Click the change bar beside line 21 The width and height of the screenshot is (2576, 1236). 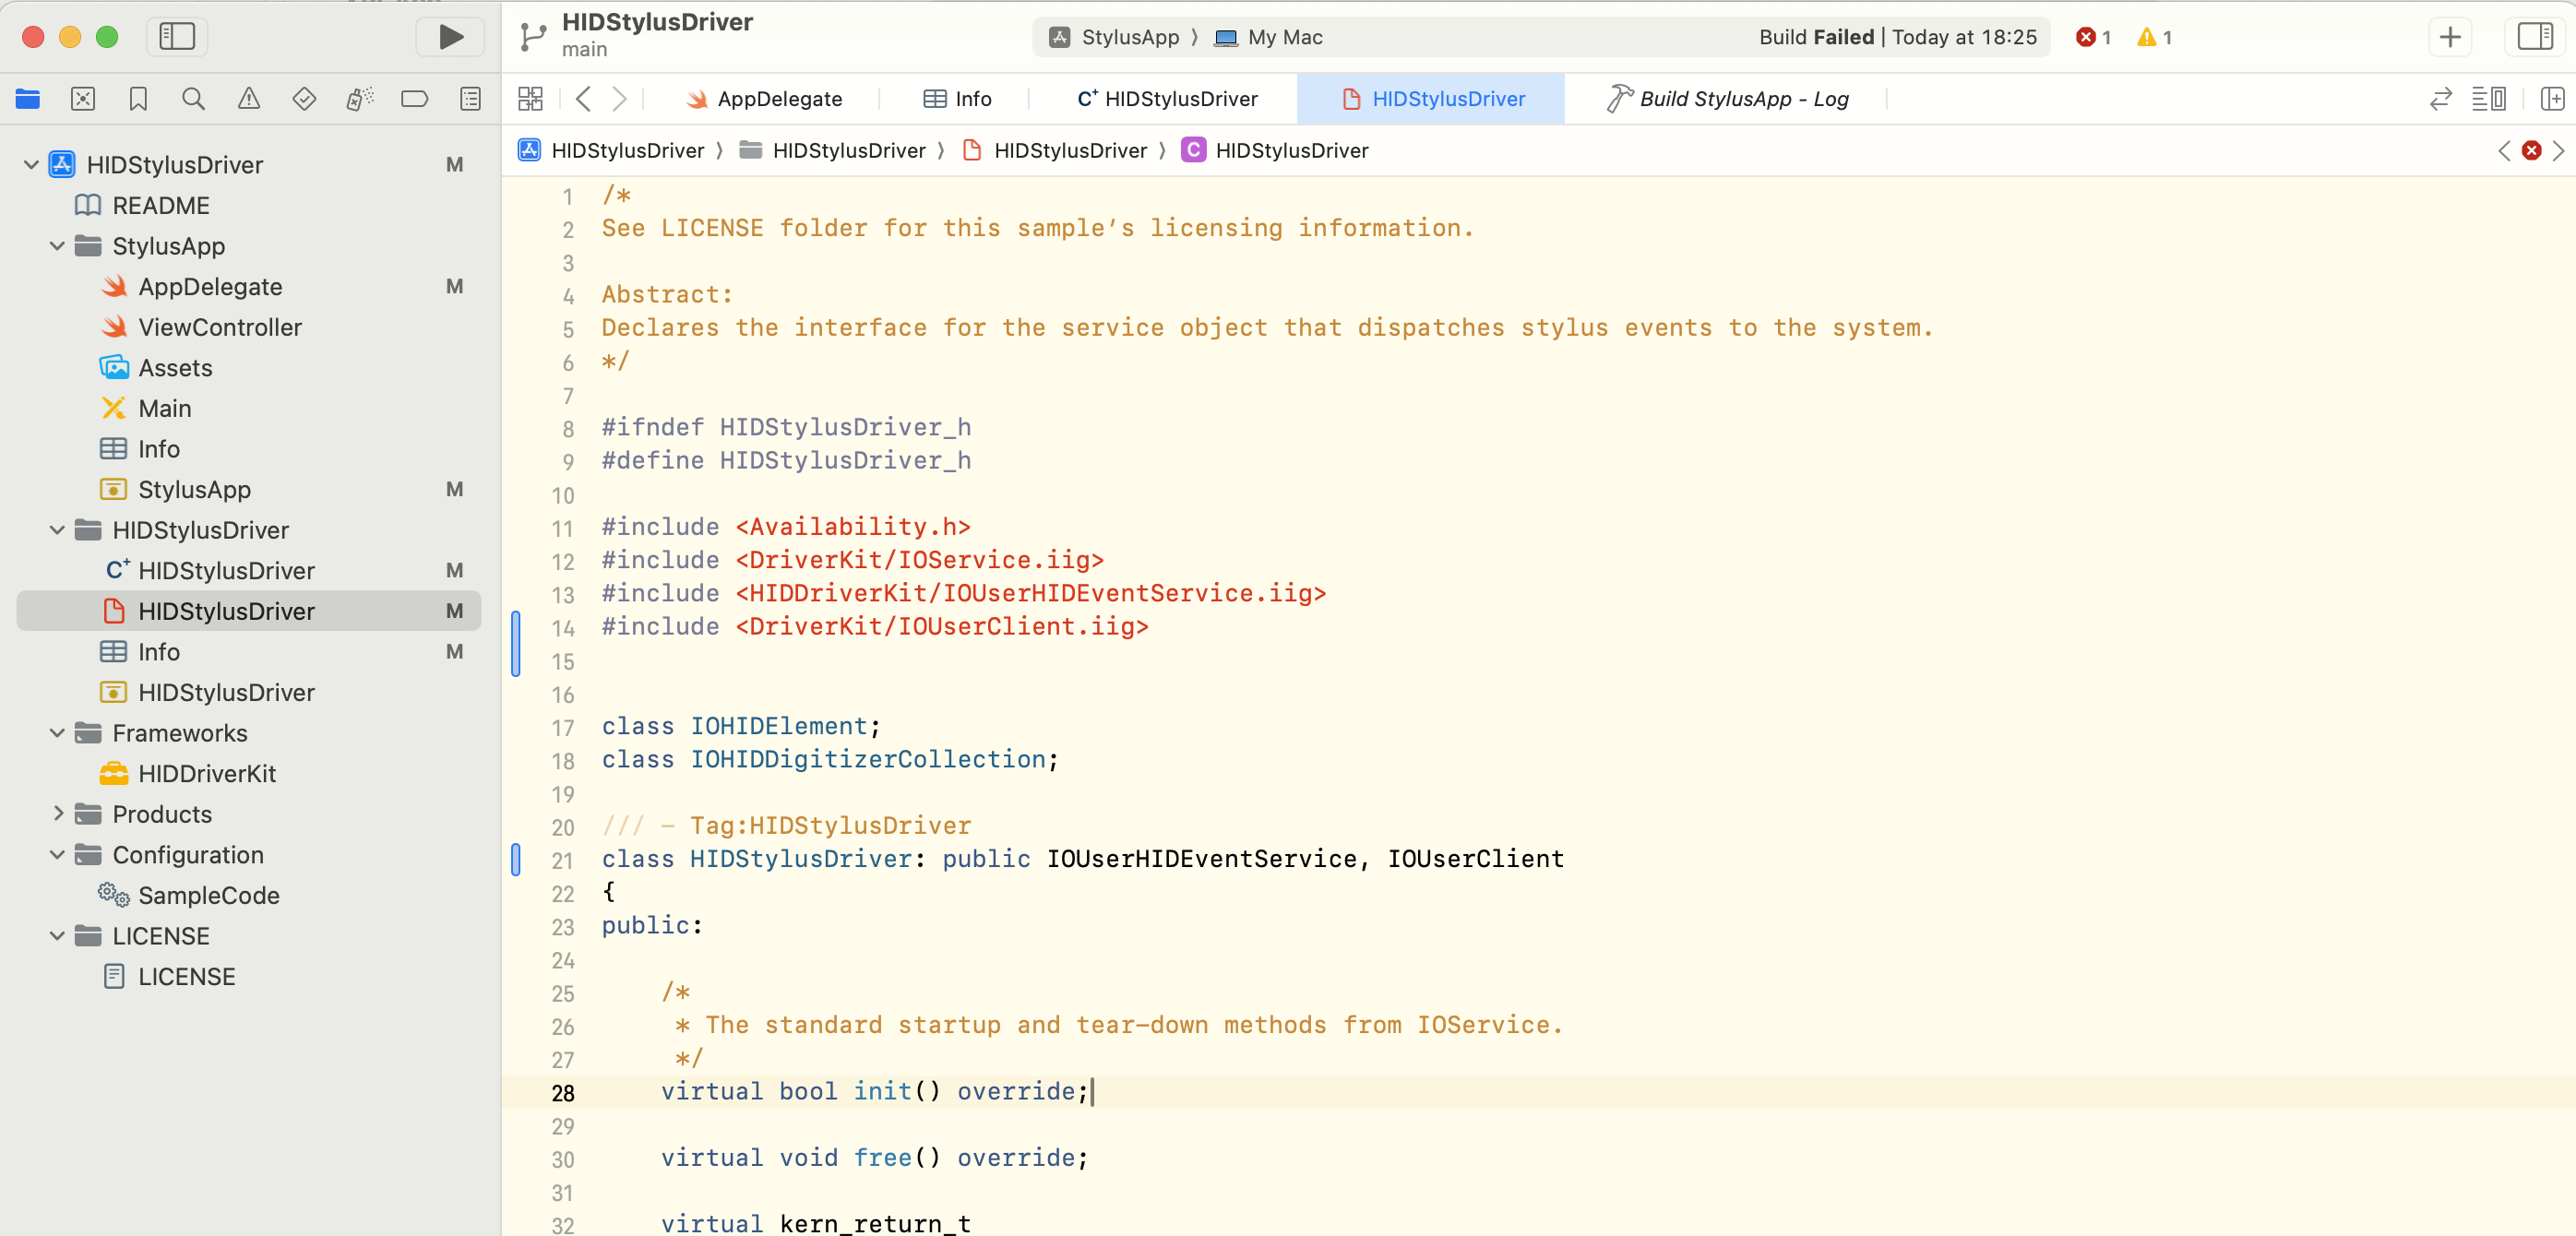(x=516, y=860)
